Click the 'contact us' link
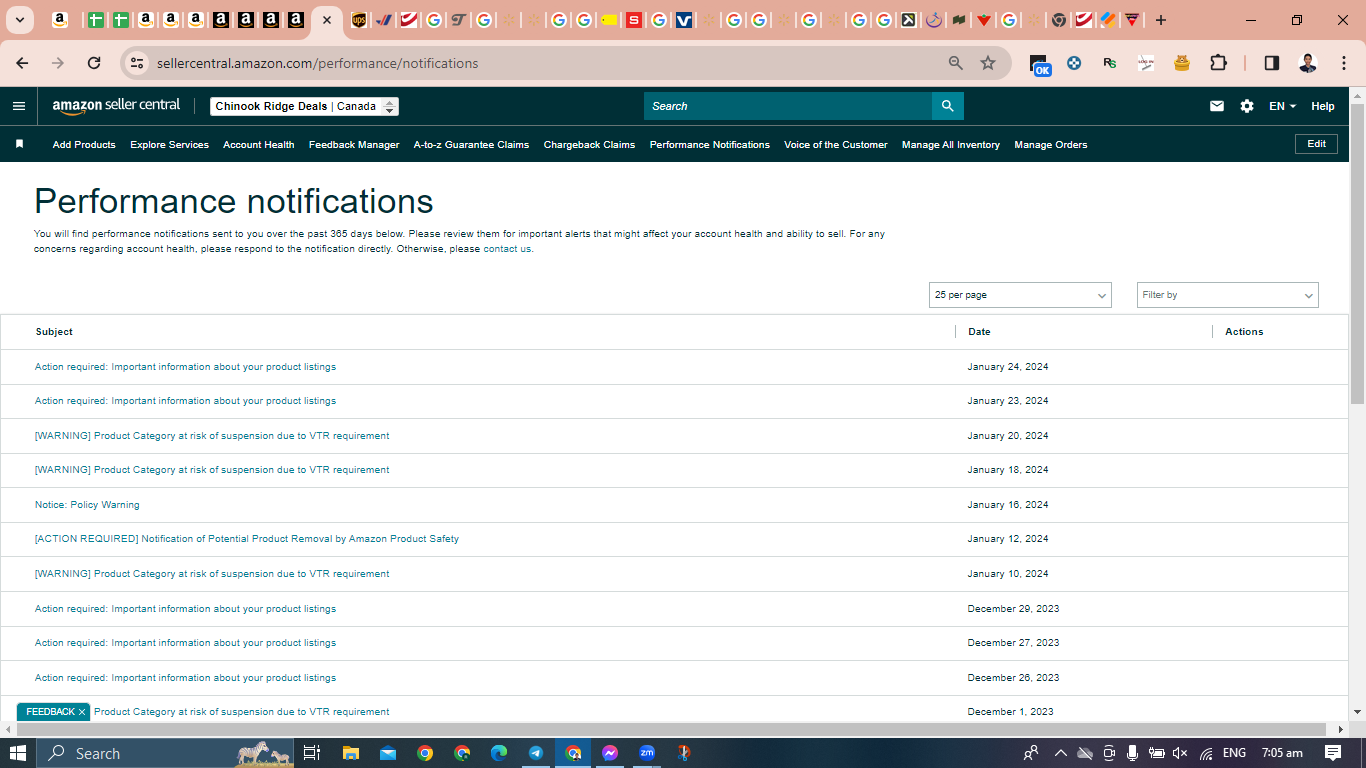The height and width of the screenshot is (768, 1366). pos(507,249)
